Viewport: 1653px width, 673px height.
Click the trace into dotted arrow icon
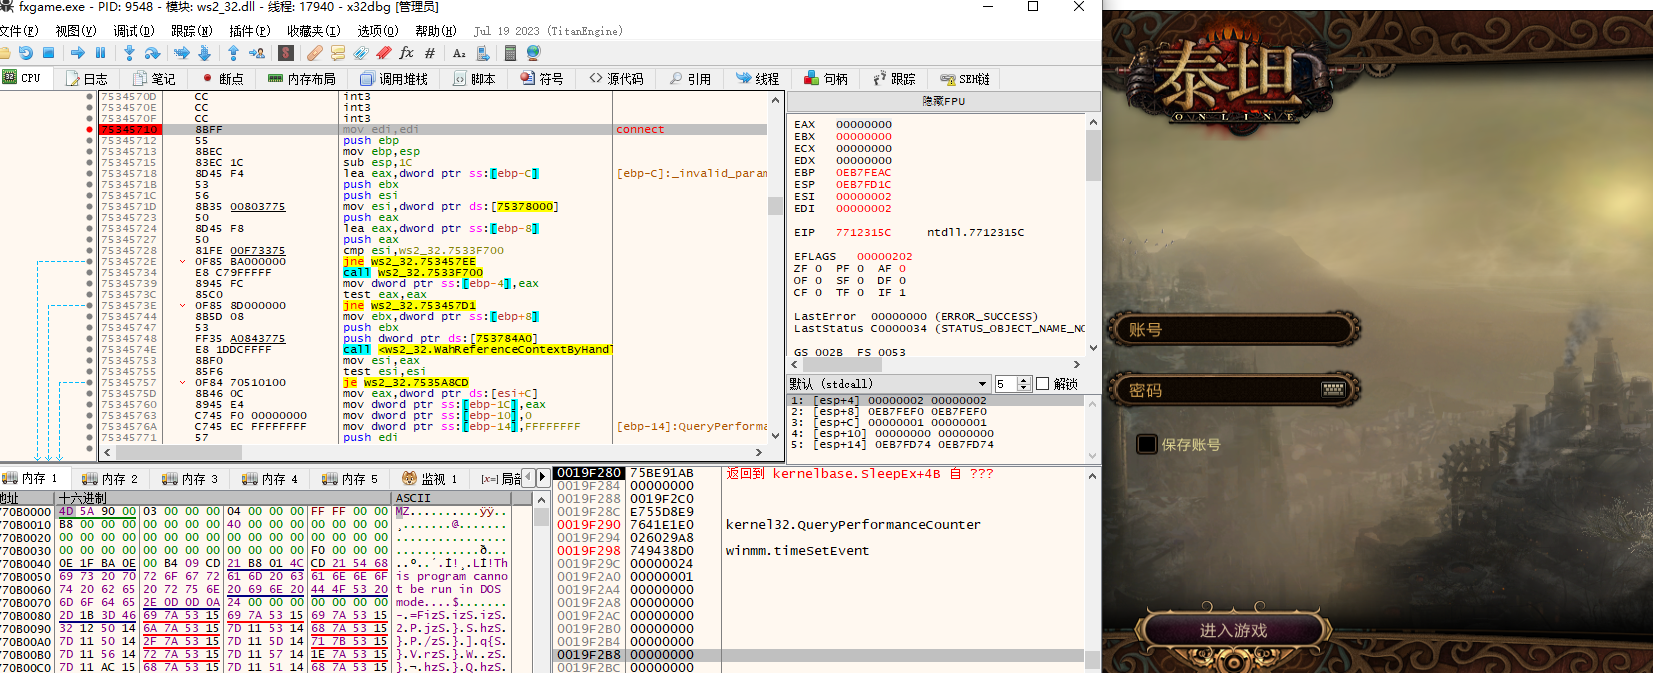(182, 53)
